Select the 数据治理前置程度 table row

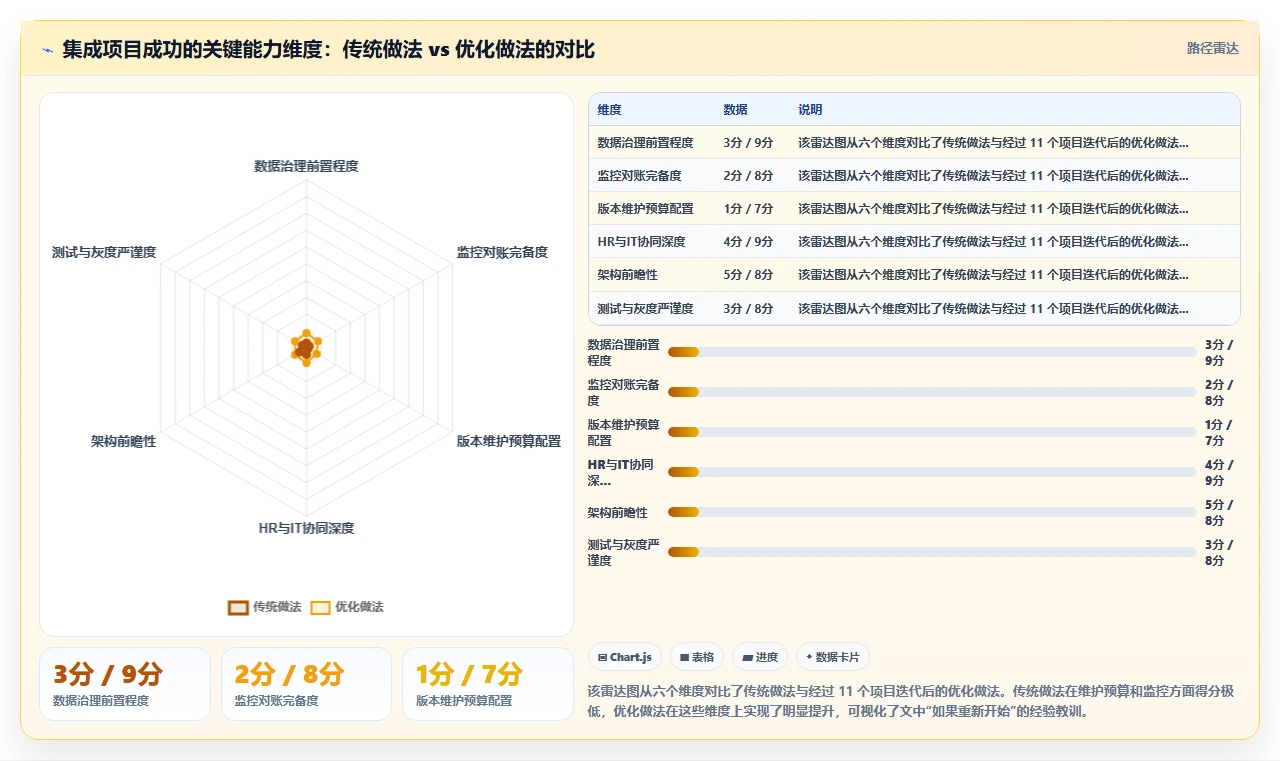click(x=914, y=143)
